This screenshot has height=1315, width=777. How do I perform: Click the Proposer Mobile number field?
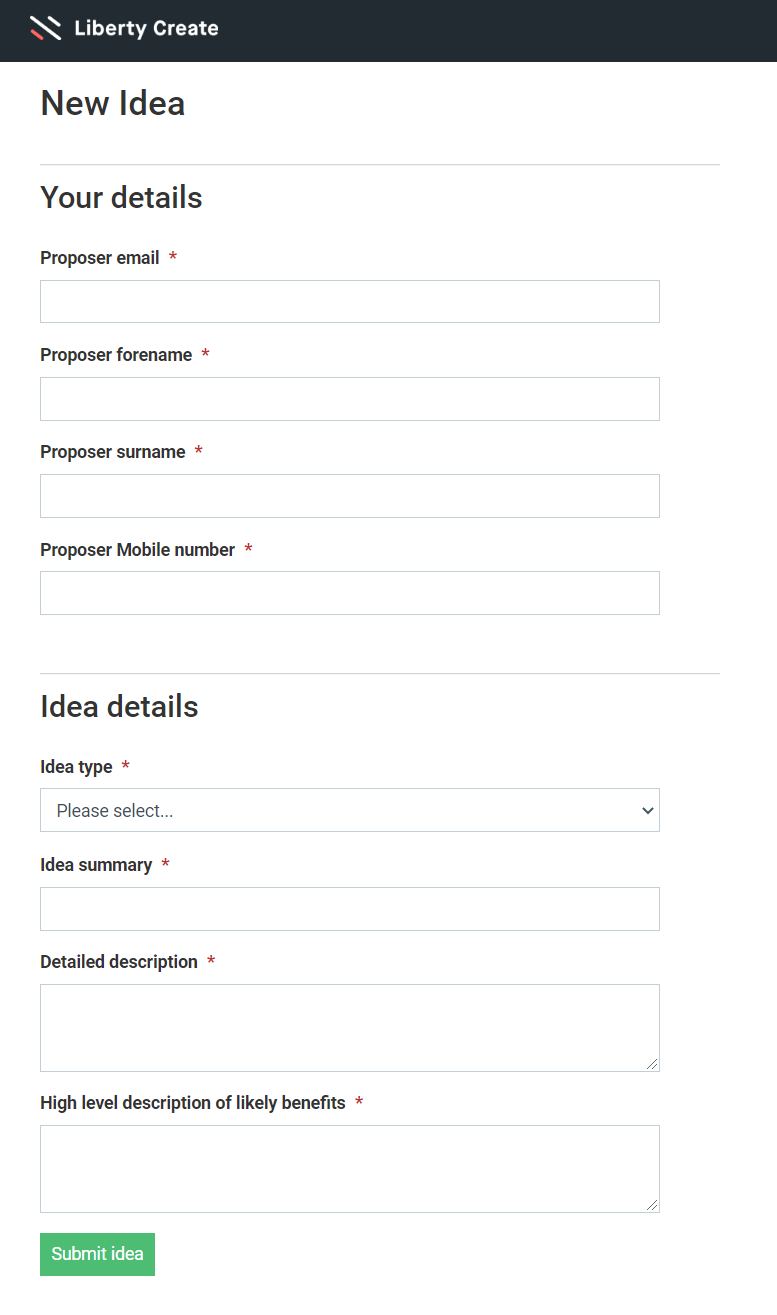point(349,592)
